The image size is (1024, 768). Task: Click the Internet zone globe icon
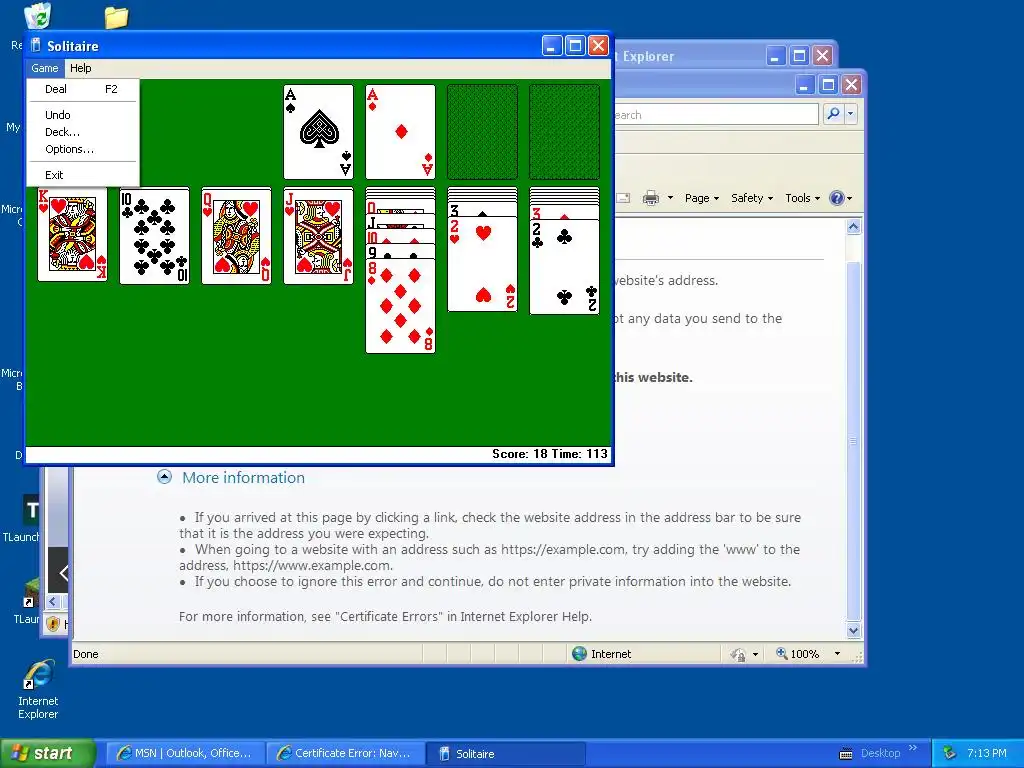click(x=579, y=654)
